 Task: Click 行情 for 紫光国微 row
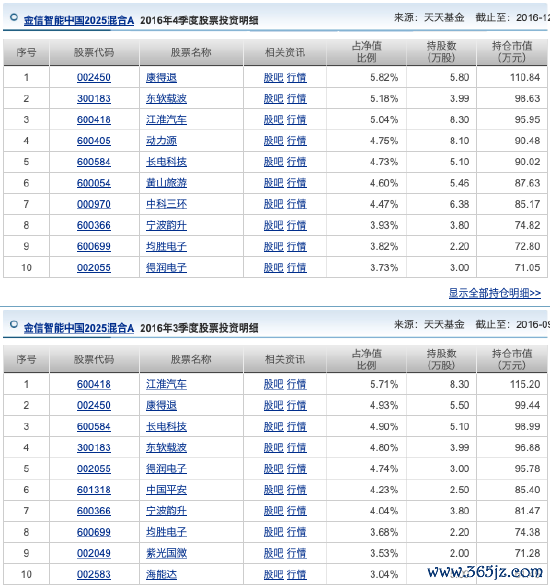click(297, 553)
